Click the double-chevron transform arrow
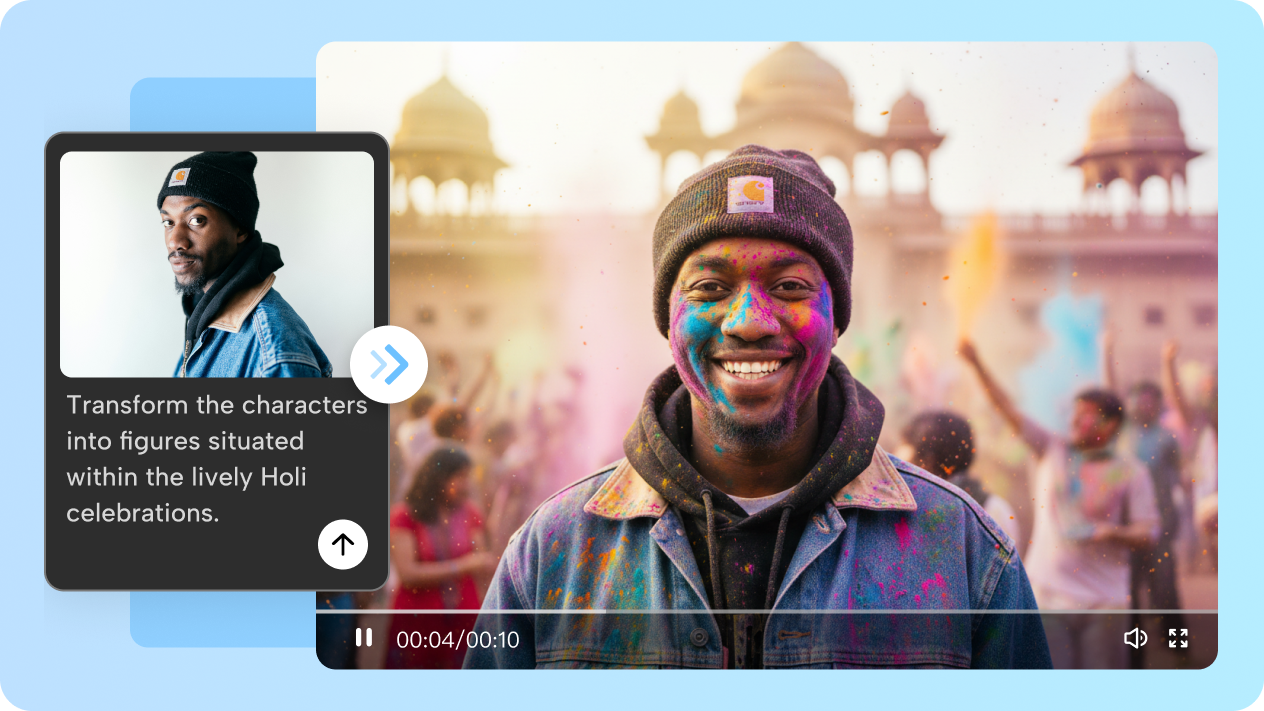This screenshot has height=711, width=1264. pos(389,364)
